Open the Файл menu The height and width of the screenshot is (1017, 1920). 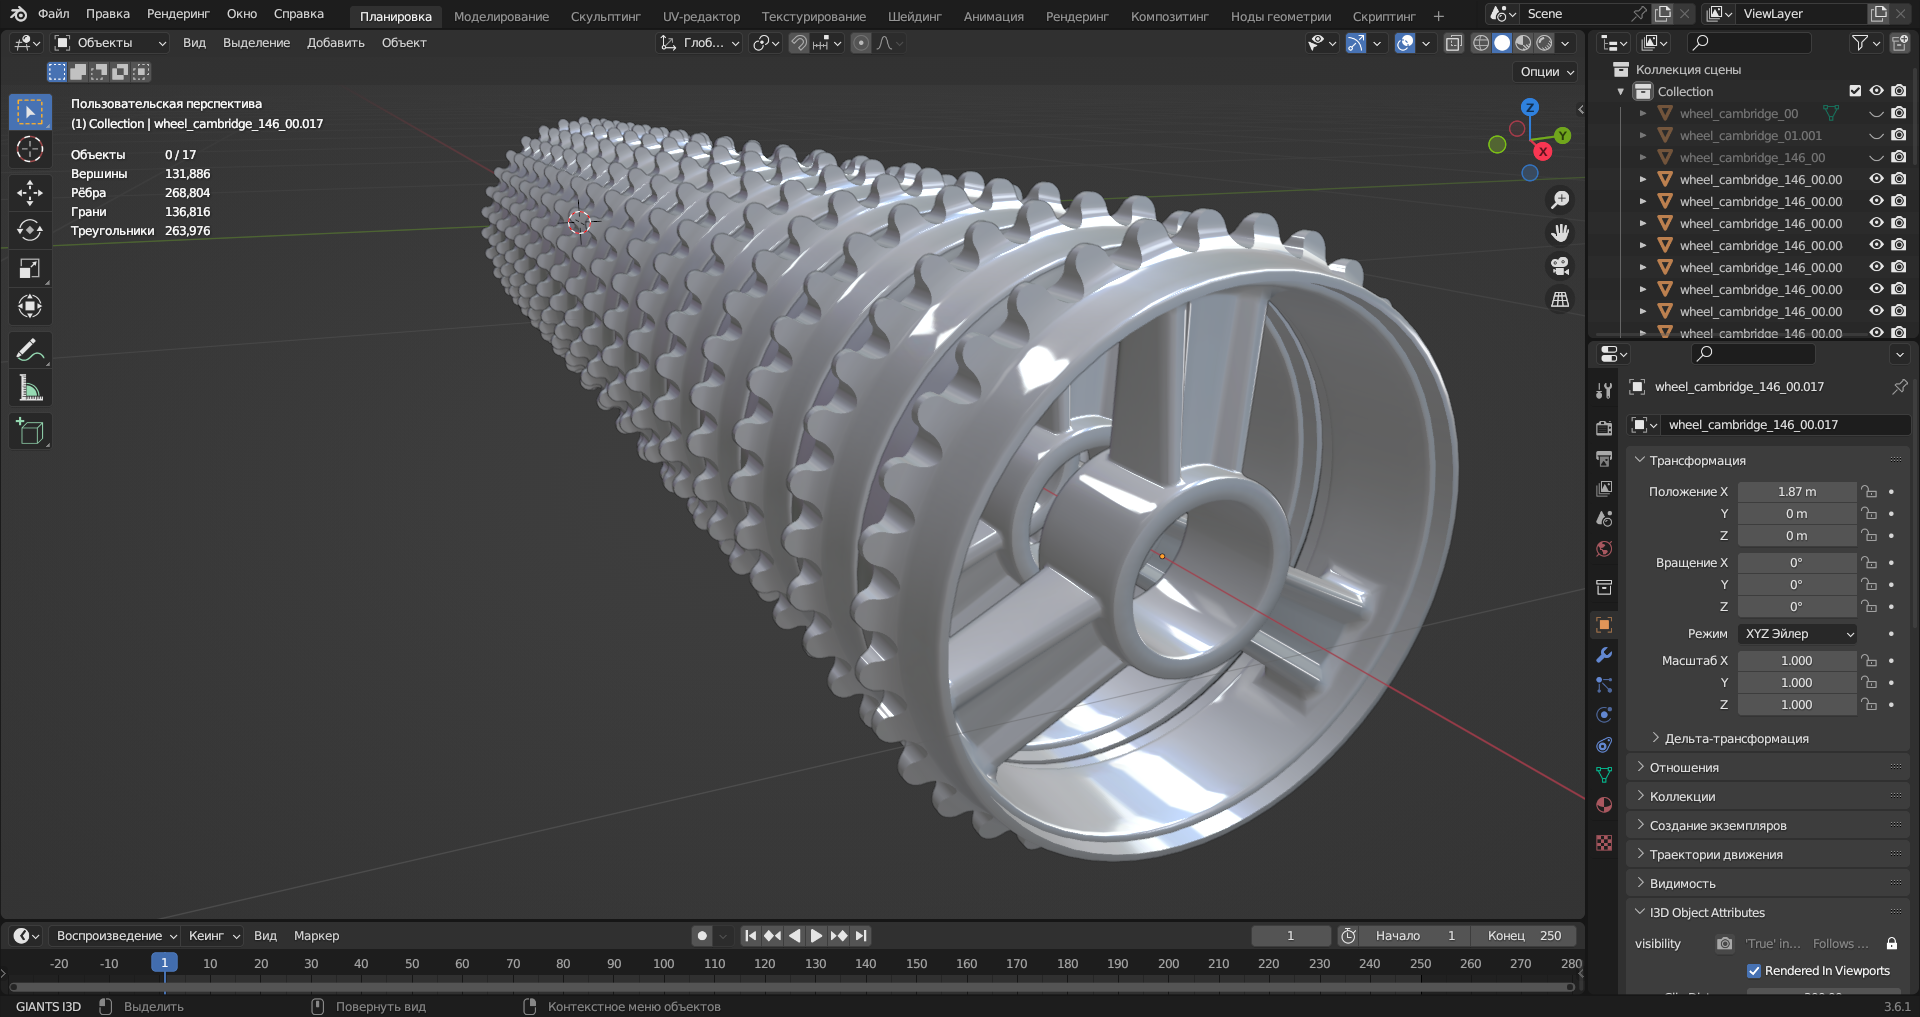click(54, 14)
